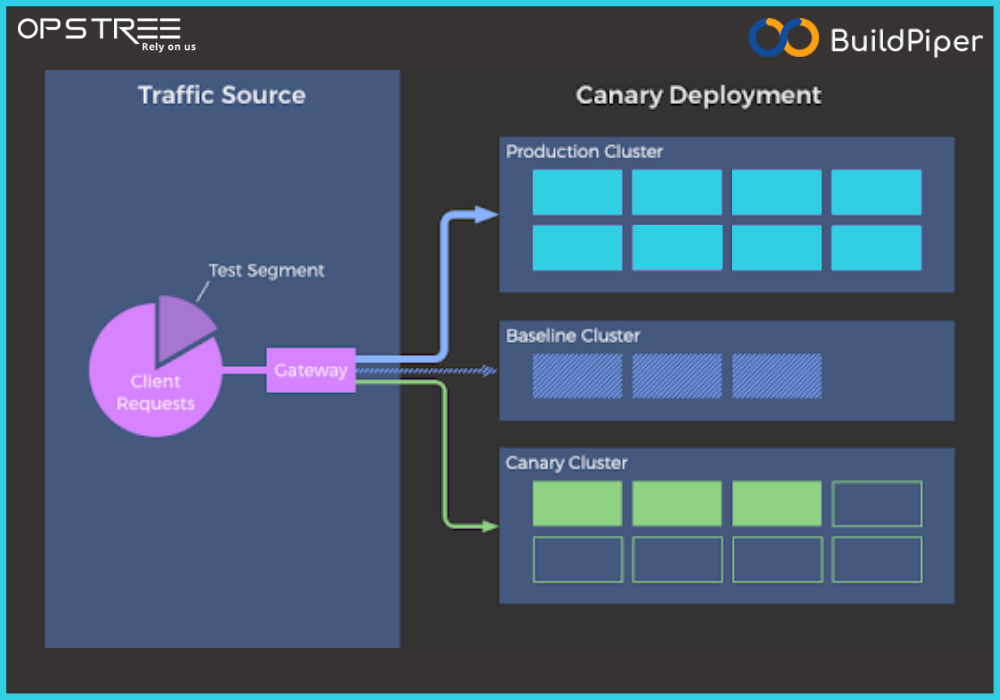This screenshot has width=1000, height=700.
Task: Select the OPSTREE logo
Action: pyautogui.click(x=97, y=29)
